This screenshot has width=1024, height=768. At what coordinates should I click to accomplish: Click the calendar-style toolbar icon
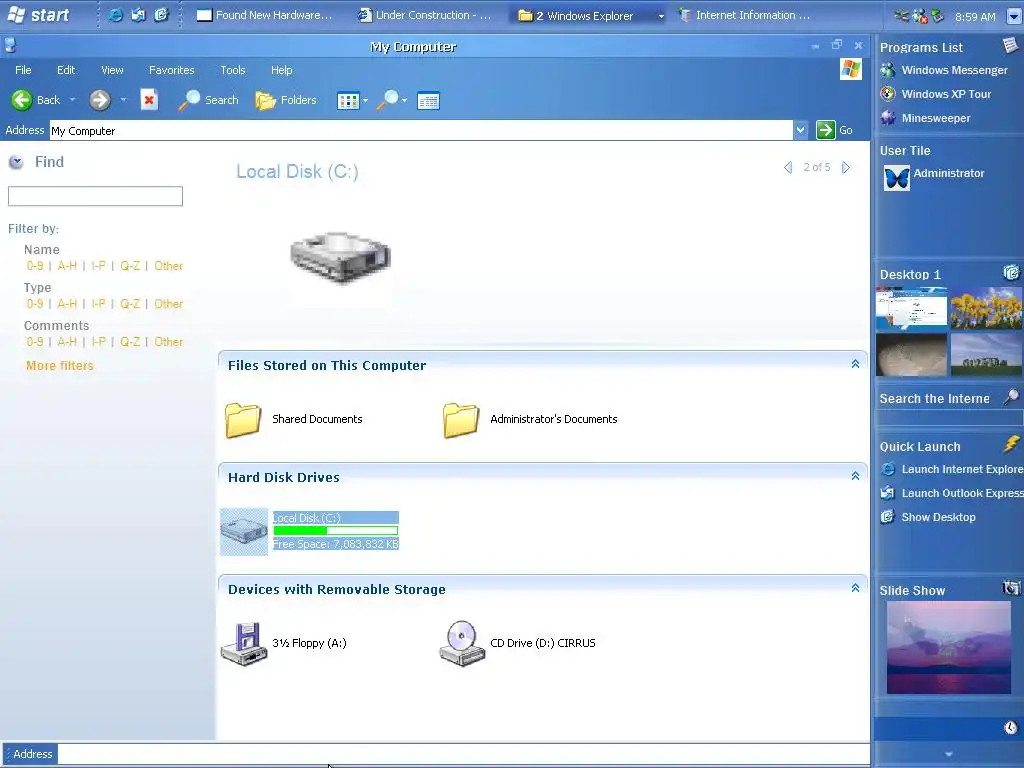[x=428, y=101]
